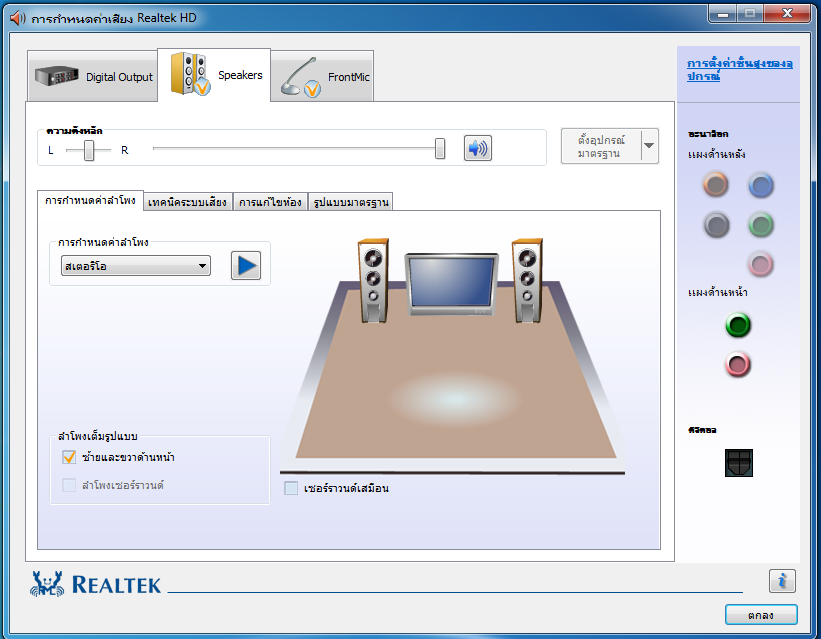Toggle the disabled surround speakers checkbox
The width and height of the screenshot is (821, 639).
click(69, 485)
